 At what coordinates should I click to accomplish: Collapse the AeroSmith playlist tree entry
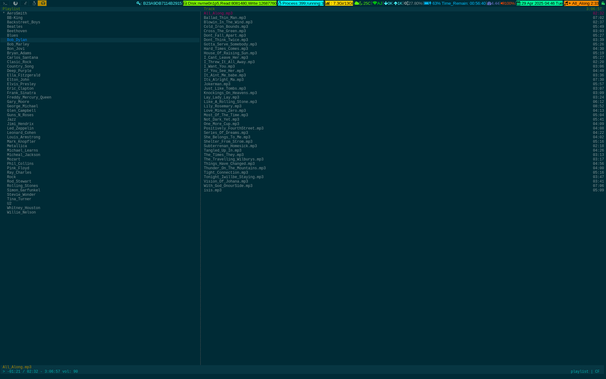(x=4, y=13)
